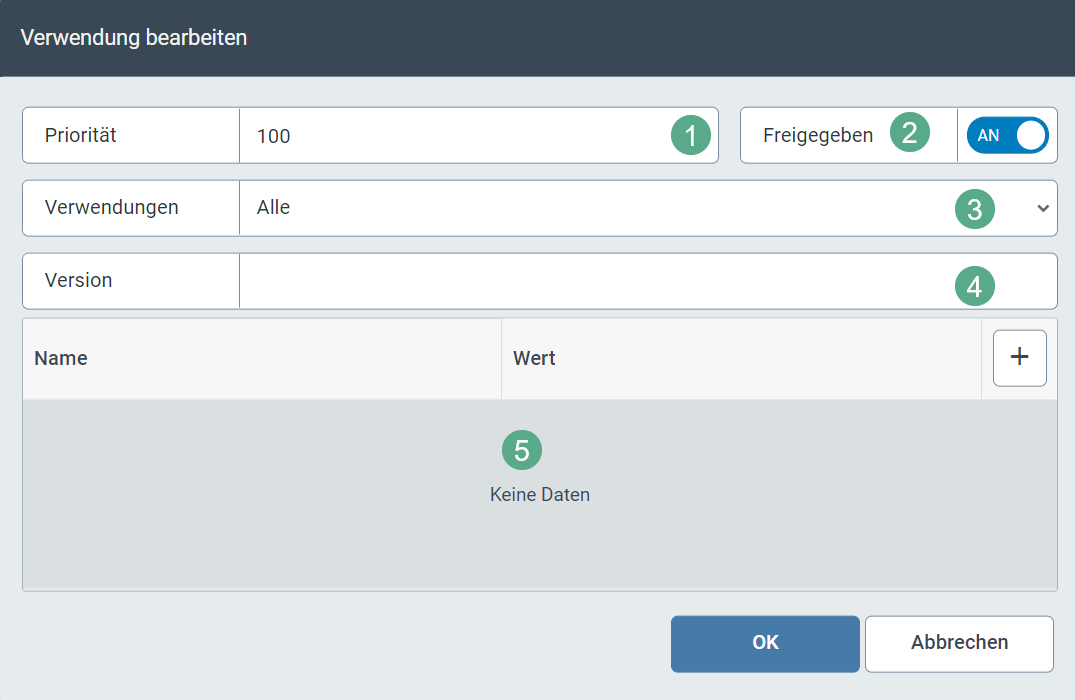Screen dimensions: 1075x700
Task: Click the Verwendung bearbeiten title bar
Action: click(134, 38)
